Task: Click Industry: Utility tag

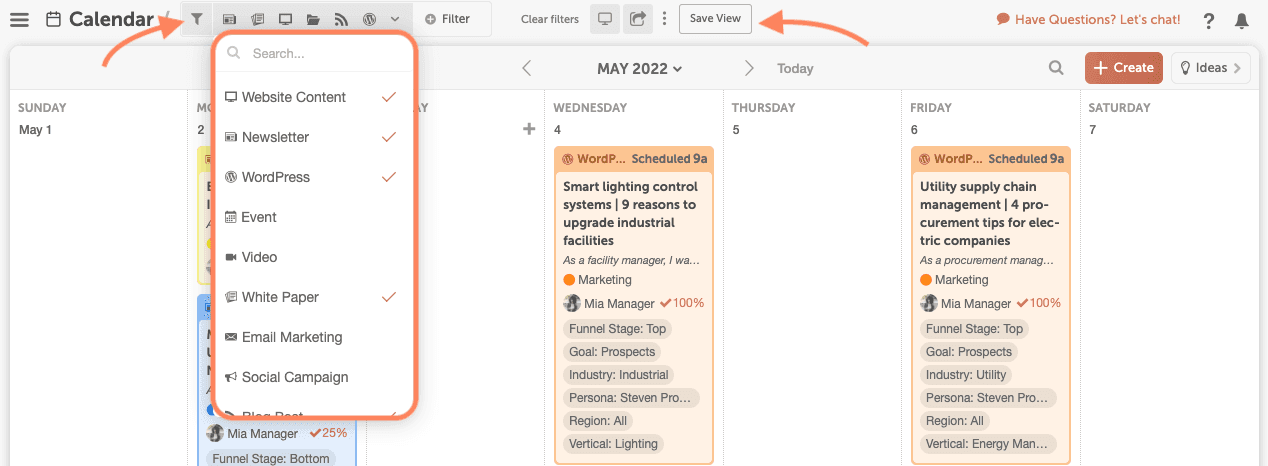Action: point(966,375)
